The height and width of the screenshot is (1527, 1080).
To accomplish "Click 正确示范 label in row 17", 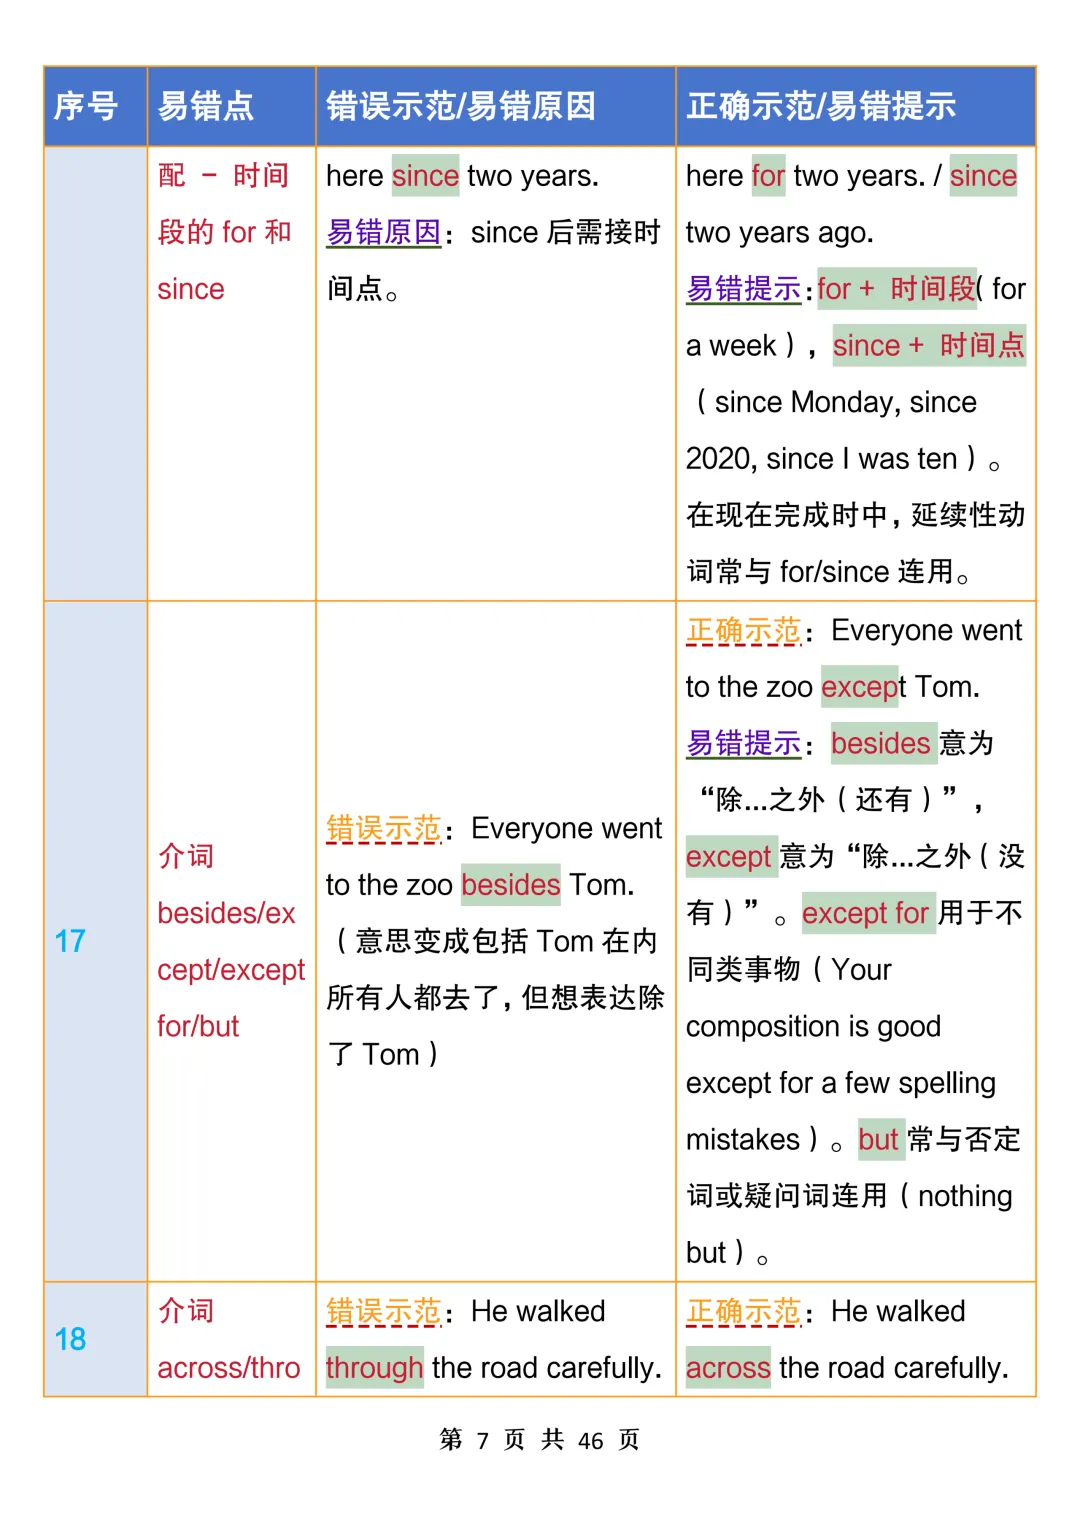I will coord(744,631).
